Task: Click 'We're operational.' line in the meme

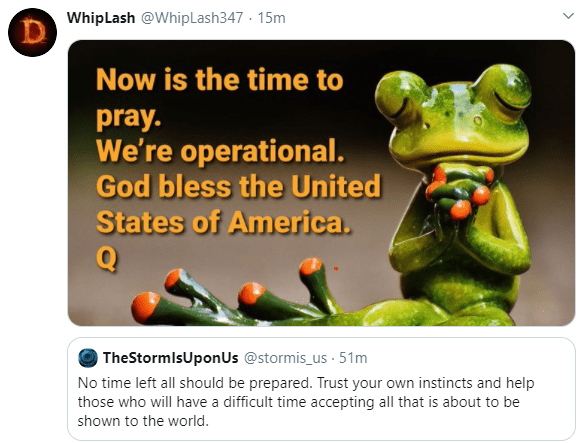Action: point(220,151)
